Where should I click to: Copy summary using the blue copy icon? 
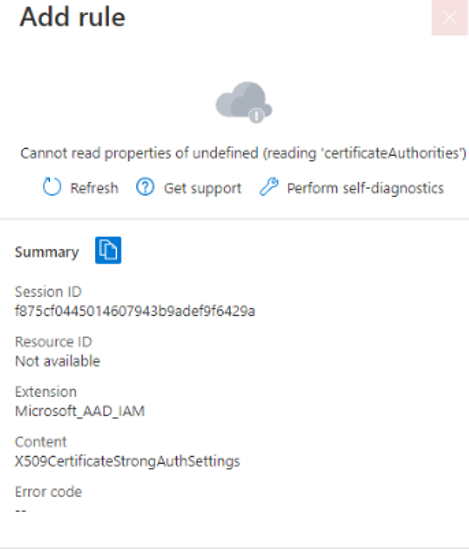point(108,250)
